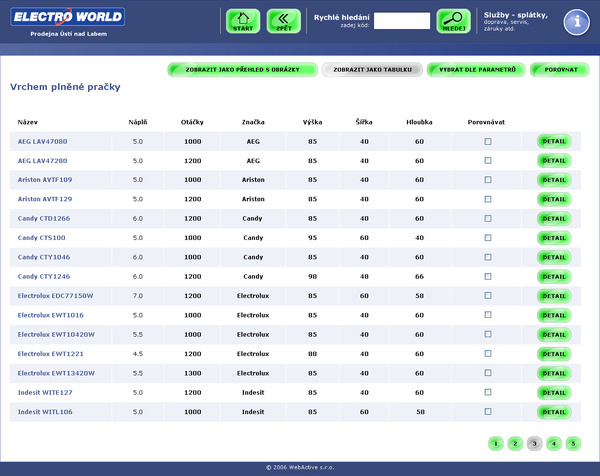The width and height of the screenshot is (600, 476).
Task: Open the Electrolux EWT1221 product link
Action: point(51,354)
